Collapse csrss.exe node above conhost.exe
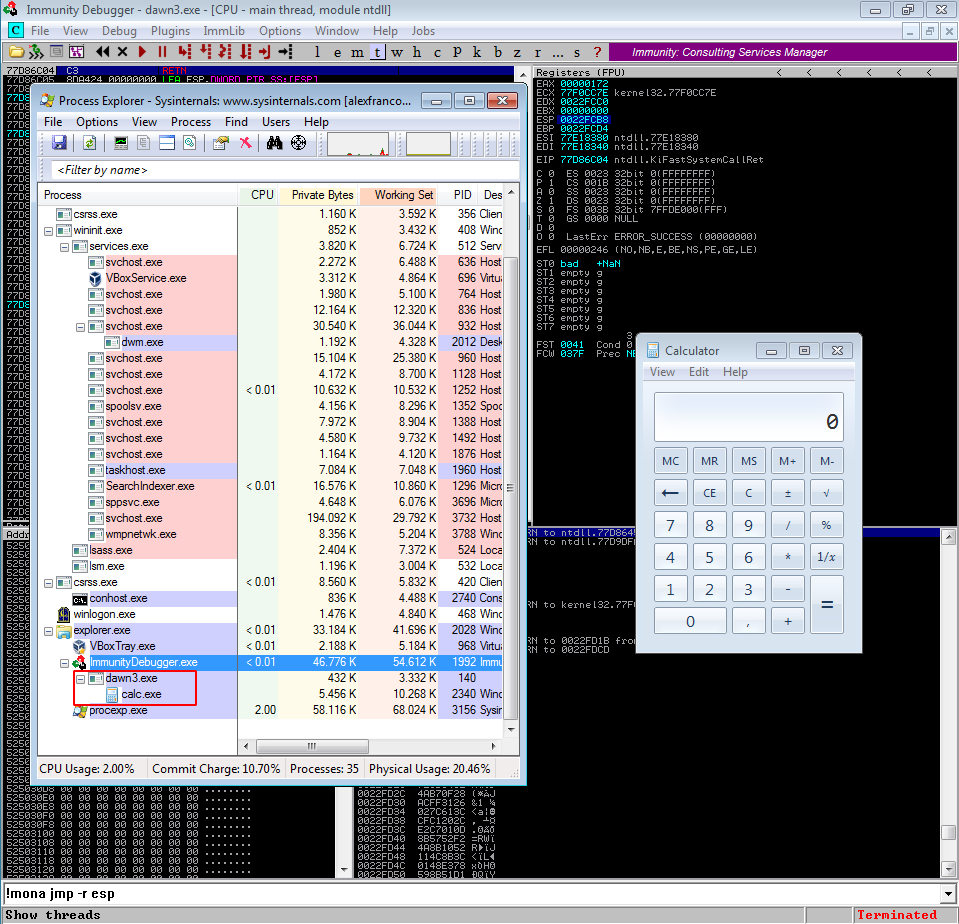Screen dimensions: 959x924 [x=48, y=583]
